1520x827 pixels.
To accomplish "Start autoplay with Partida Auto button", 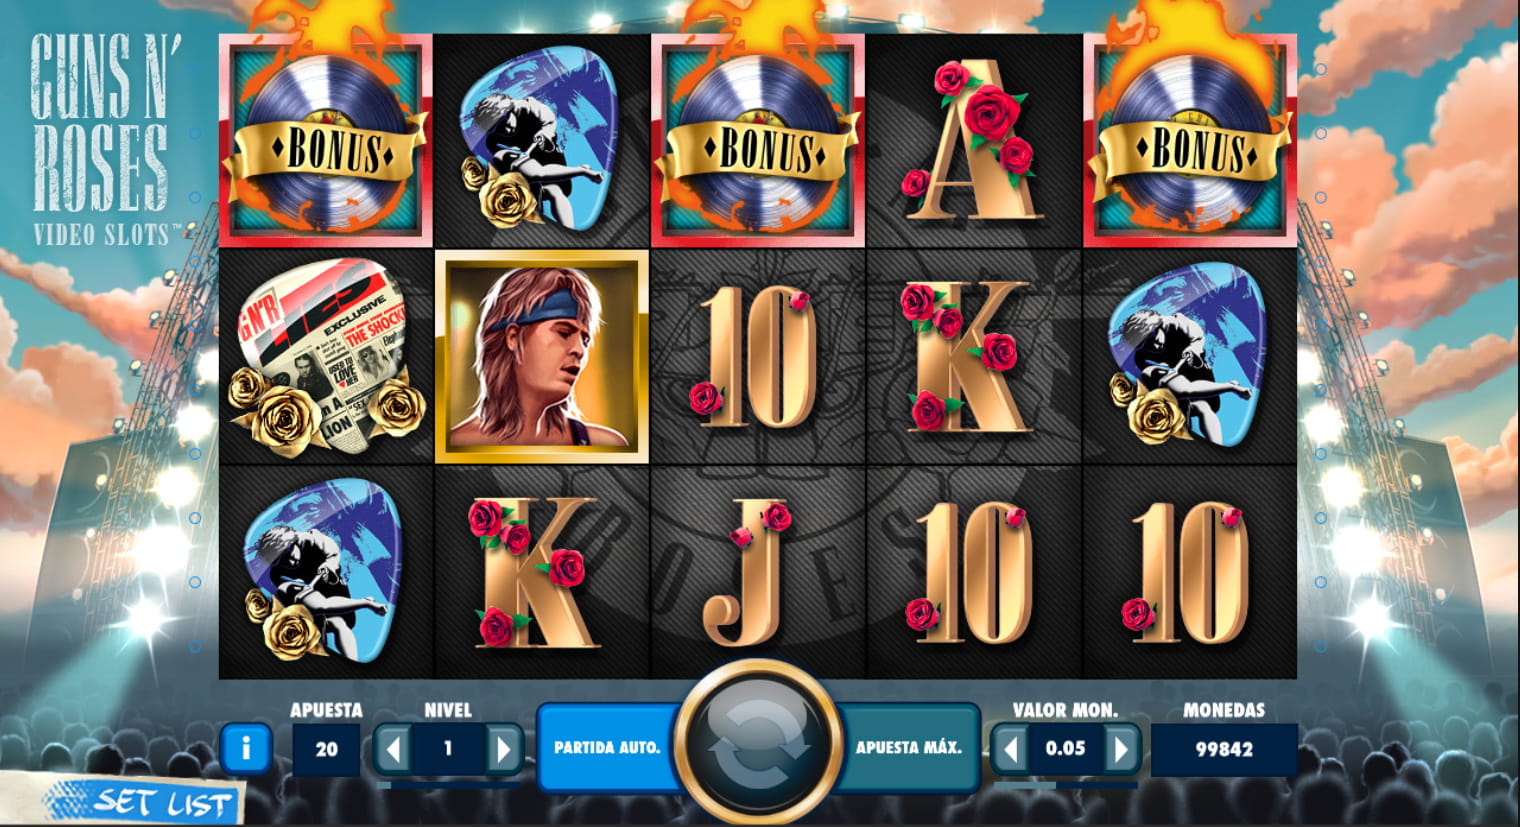I will [607, 747].
